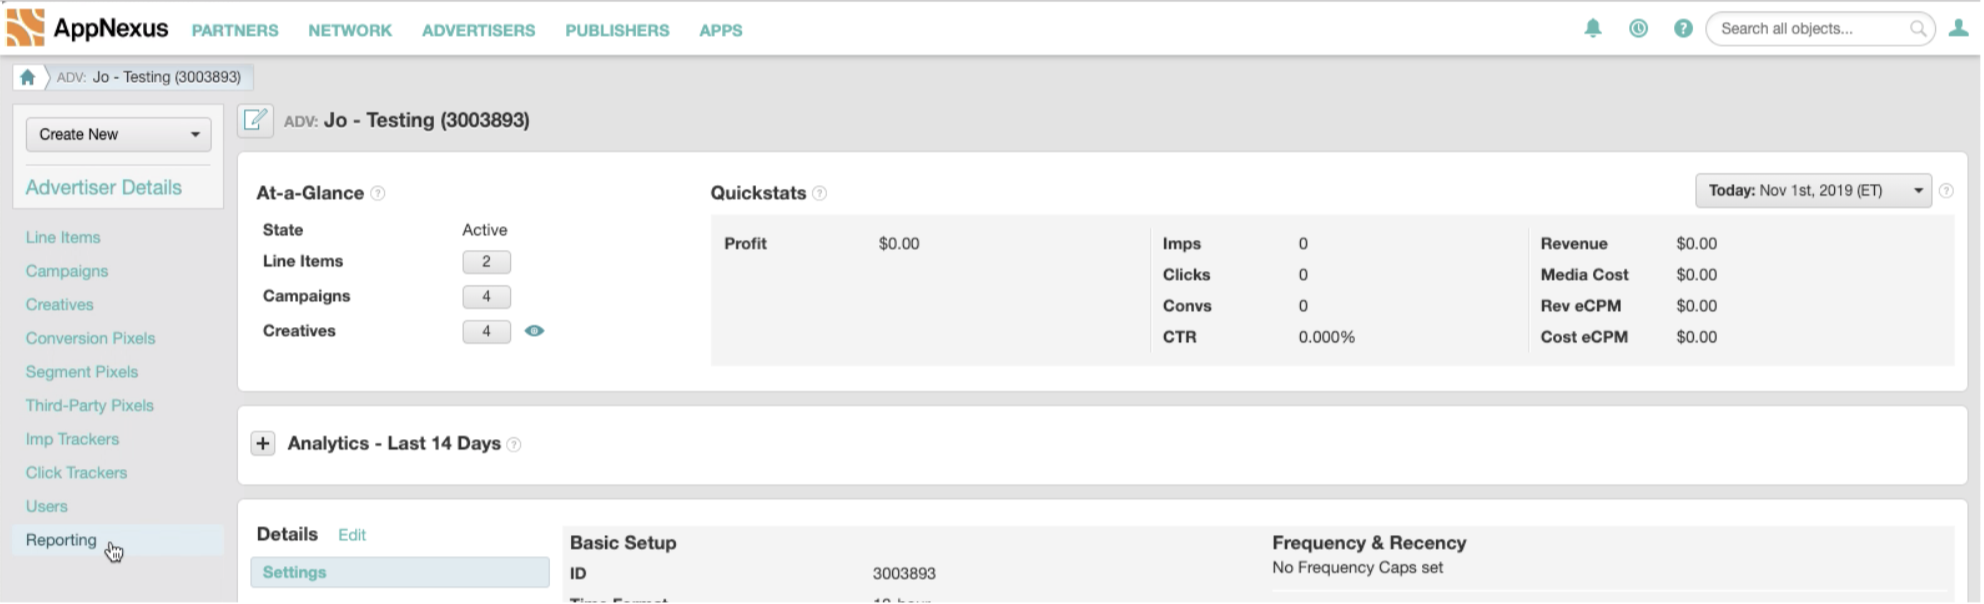Click the AppNexus logo
The width and height of the screenshot is (1984, 604).
(88, 28)
